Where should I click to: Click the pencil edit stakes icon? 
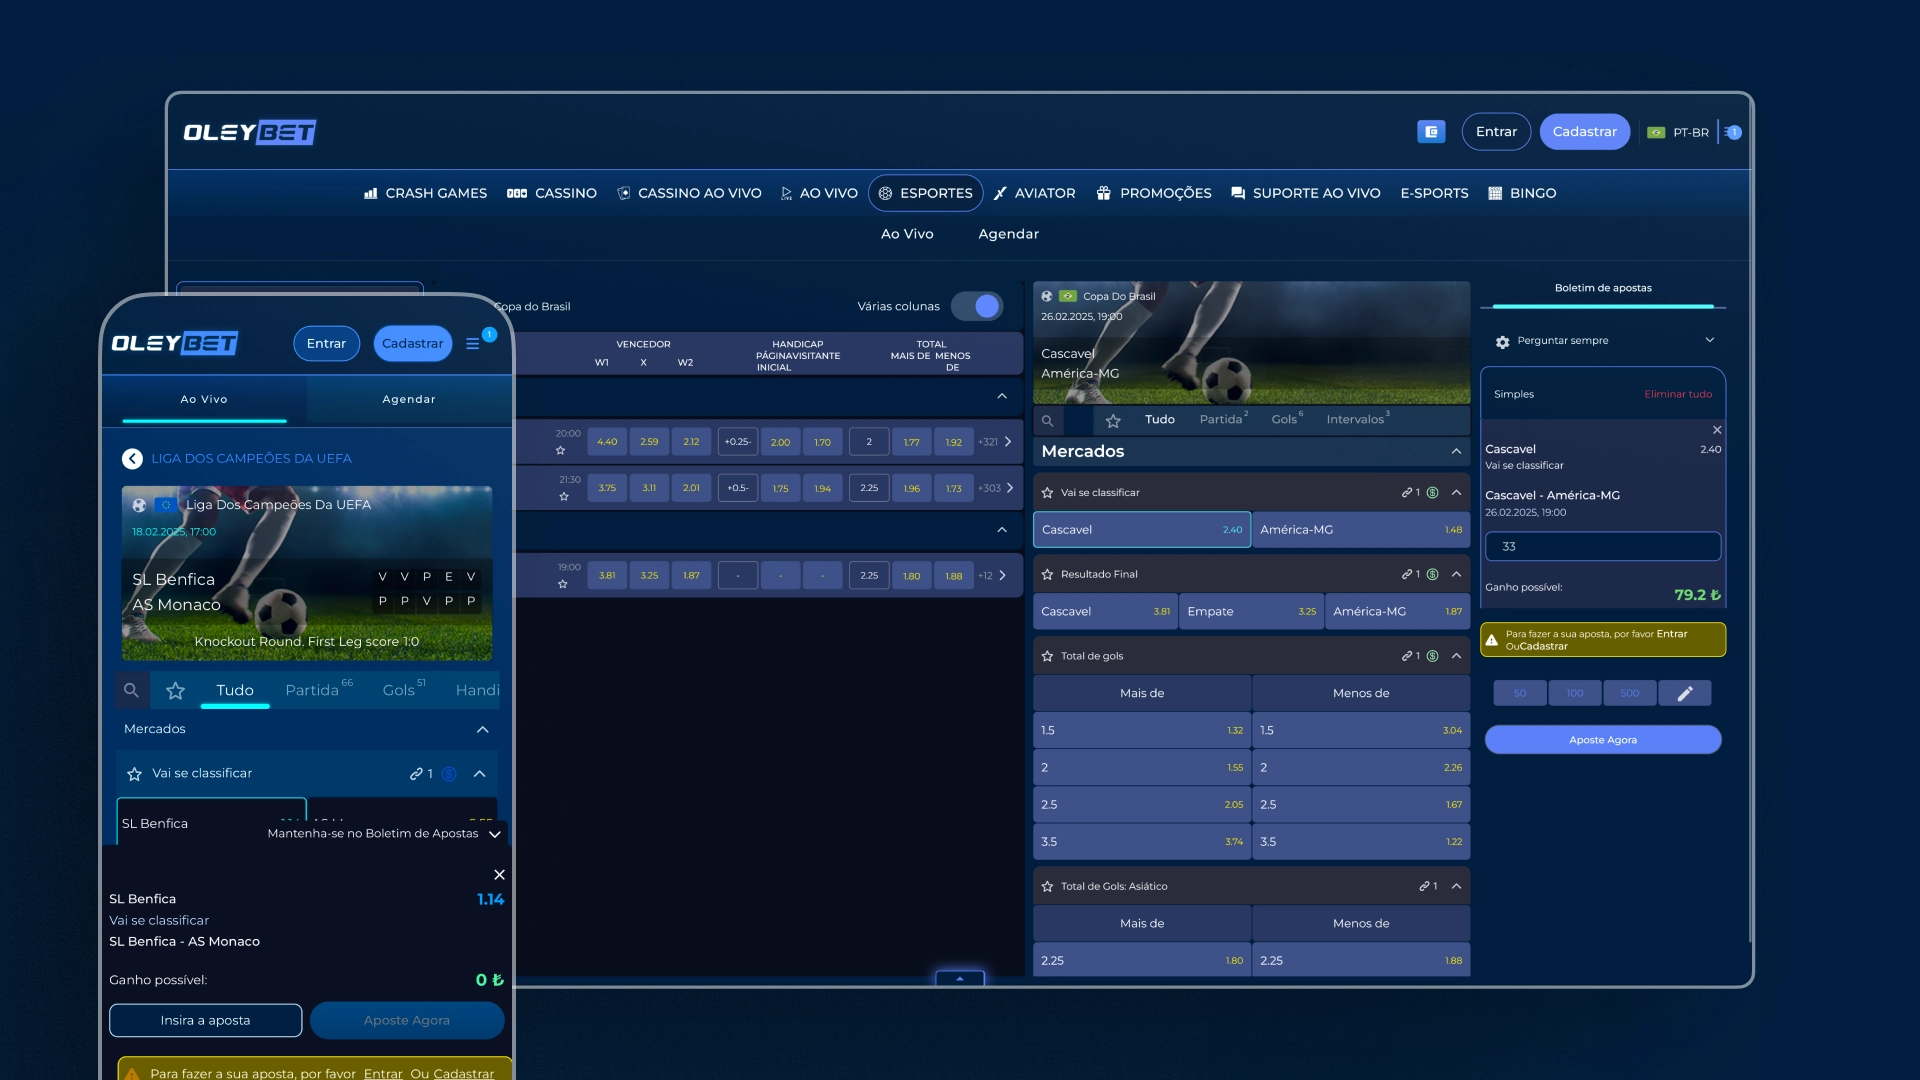pyautogui.click(x=1684, y=693)
